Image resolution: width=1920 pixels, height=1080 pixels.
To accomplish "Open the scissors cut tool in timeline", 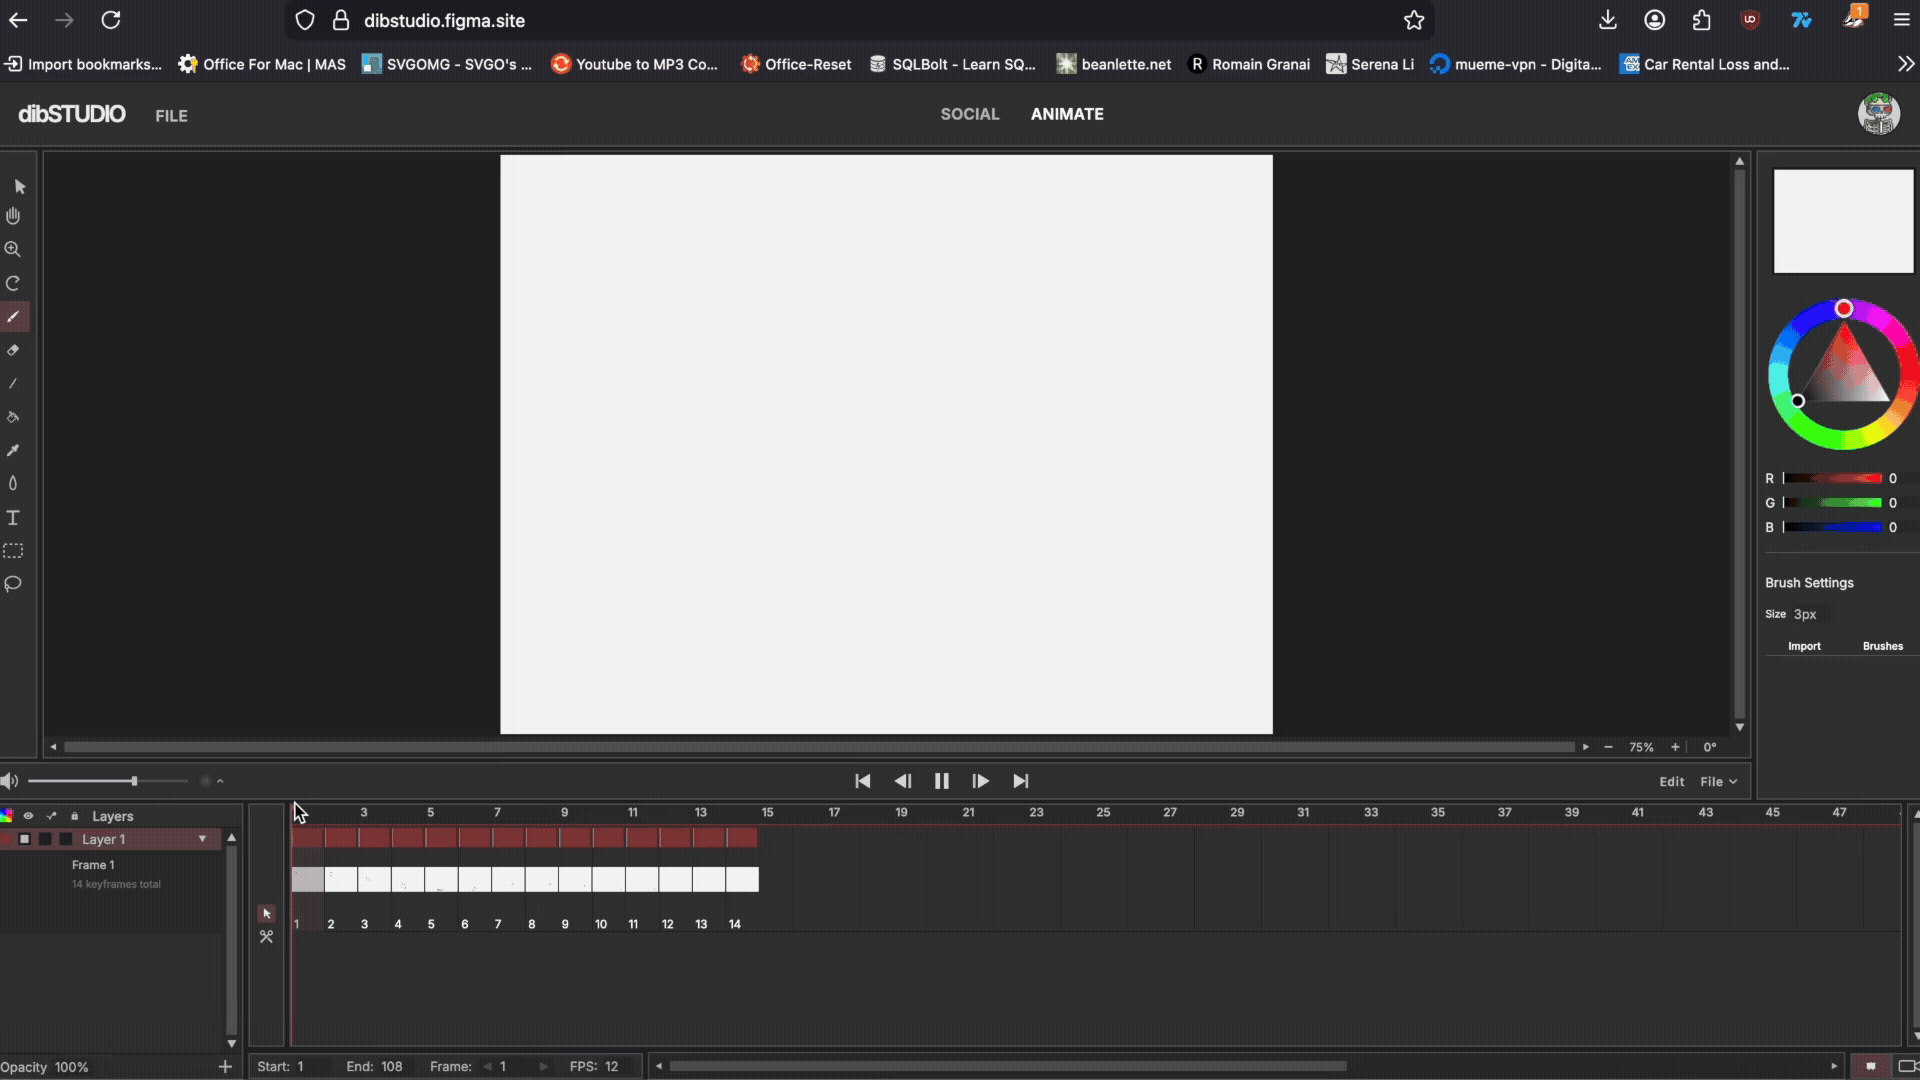I will point(266,937).
